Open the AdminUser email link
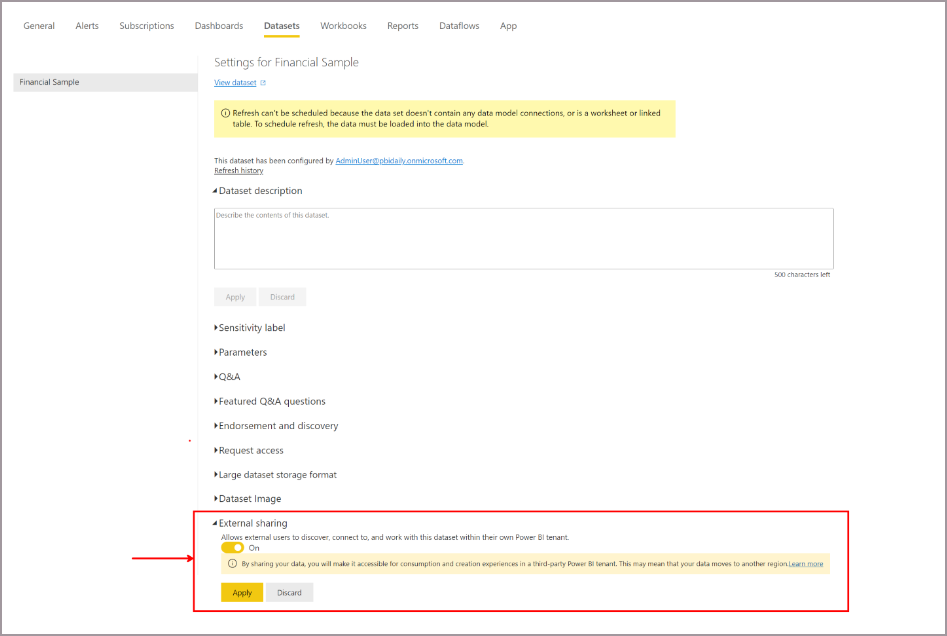Viewport: 947px width, 636px height. (399, 161)
